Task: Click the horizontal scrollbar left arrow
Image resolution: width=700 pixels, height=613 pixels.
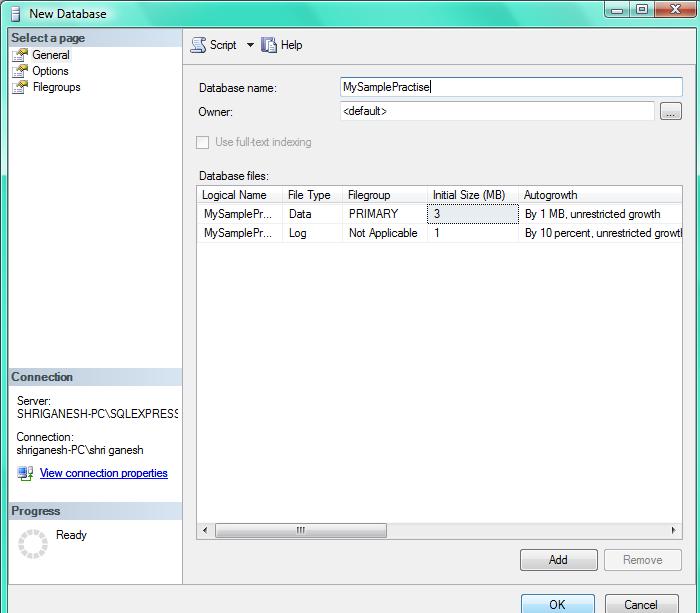Action: [x=205, y=530]
